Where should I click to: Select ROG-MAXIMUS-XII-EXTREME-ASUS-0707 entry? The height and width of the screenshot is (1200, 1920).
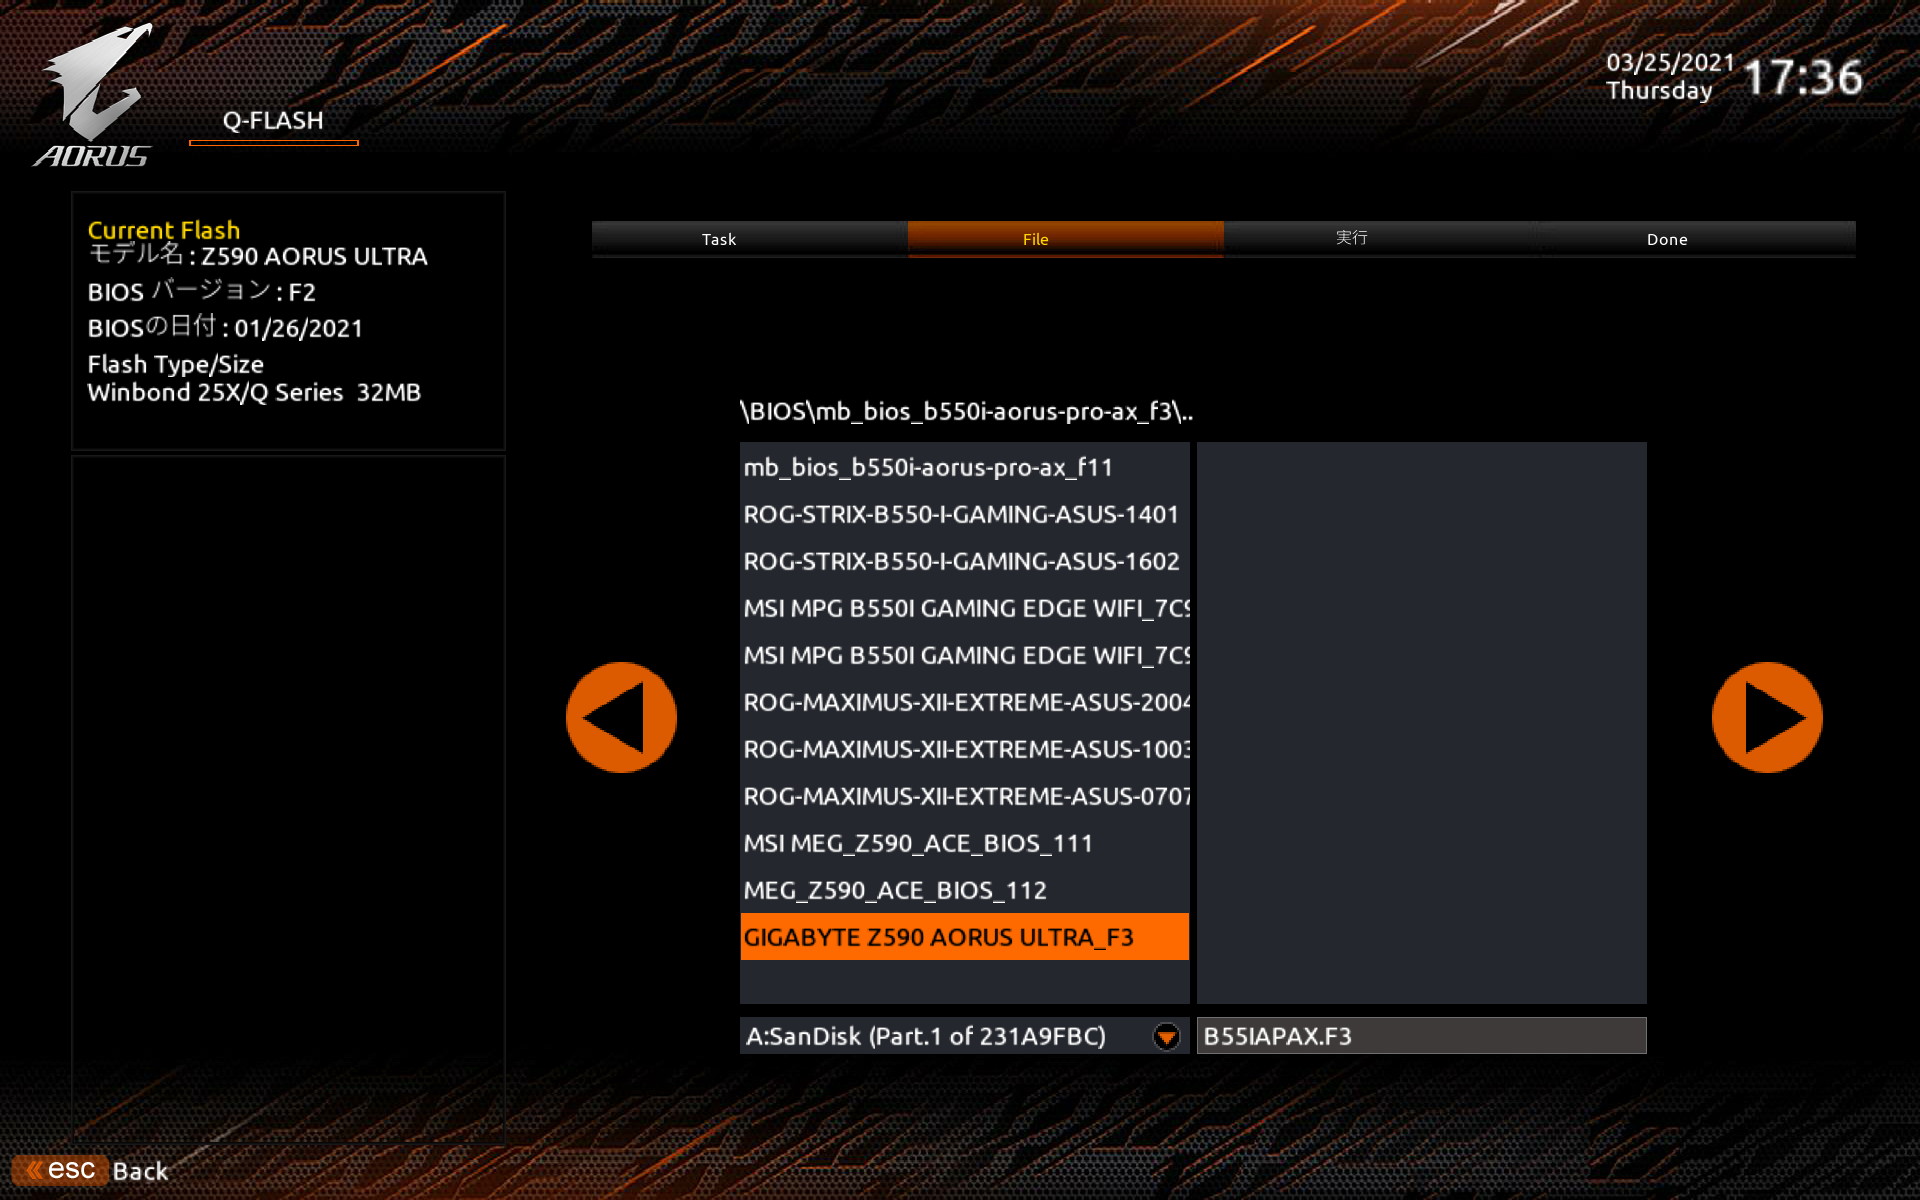[965, 796]
